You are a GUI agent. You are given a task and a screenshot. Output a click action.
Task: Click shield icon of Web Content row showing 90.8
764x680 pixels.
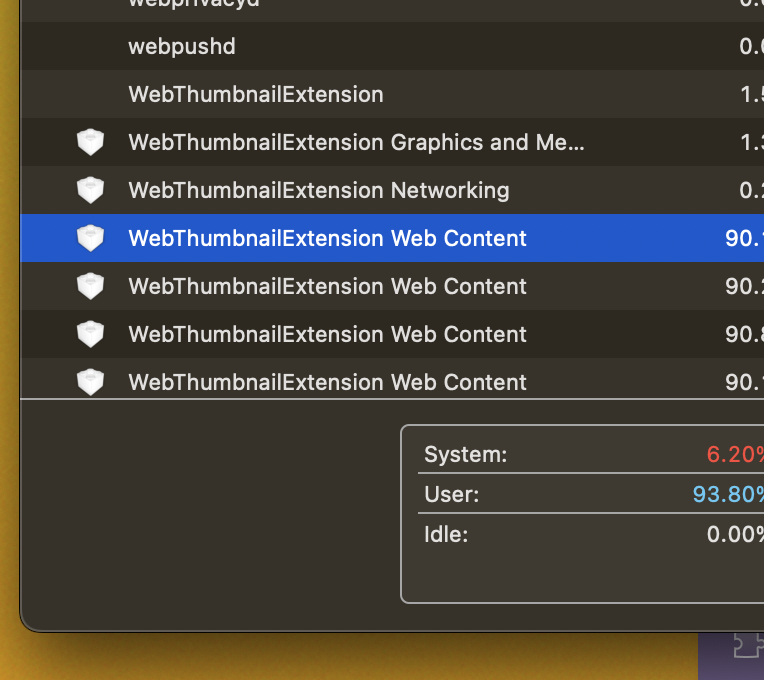[91, 334]
